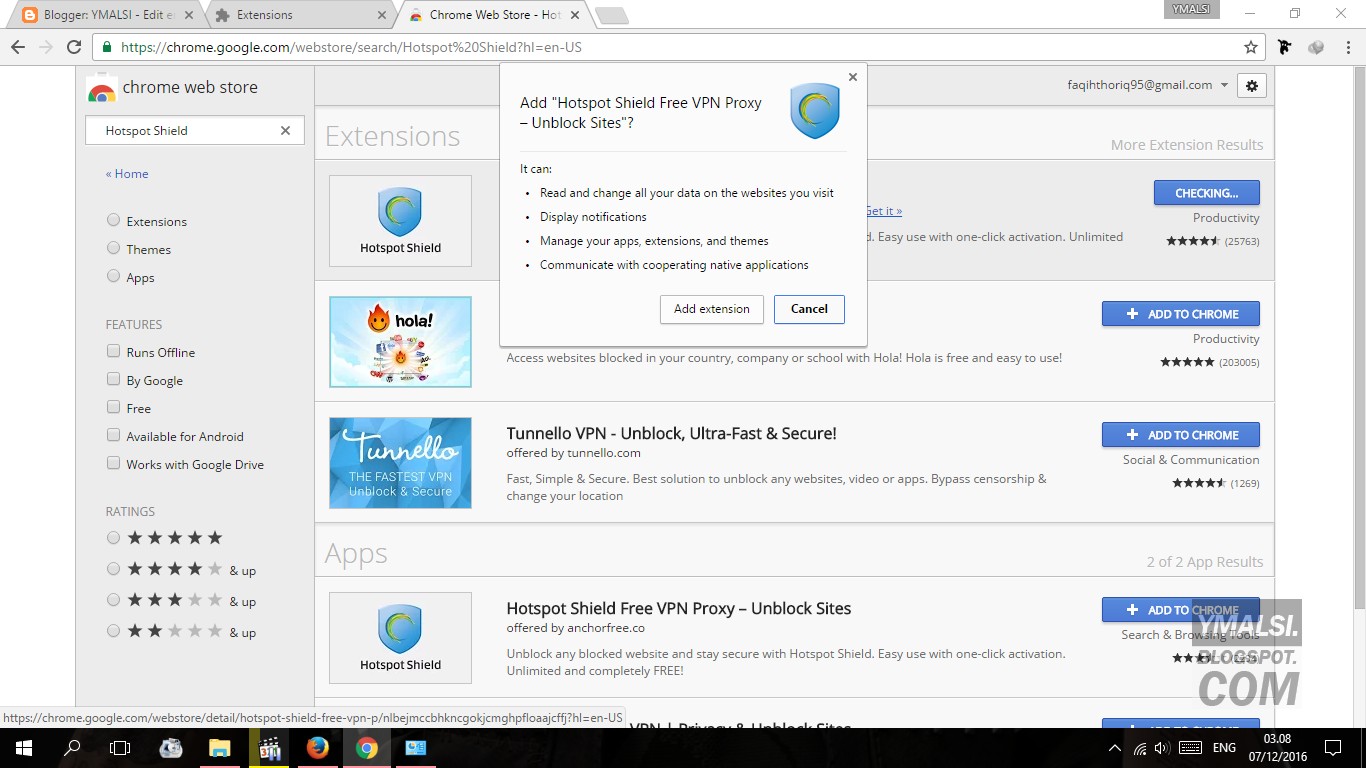Click the ENG language indicator
This screenshot has height=768, width=1366.
[1225, 748]
